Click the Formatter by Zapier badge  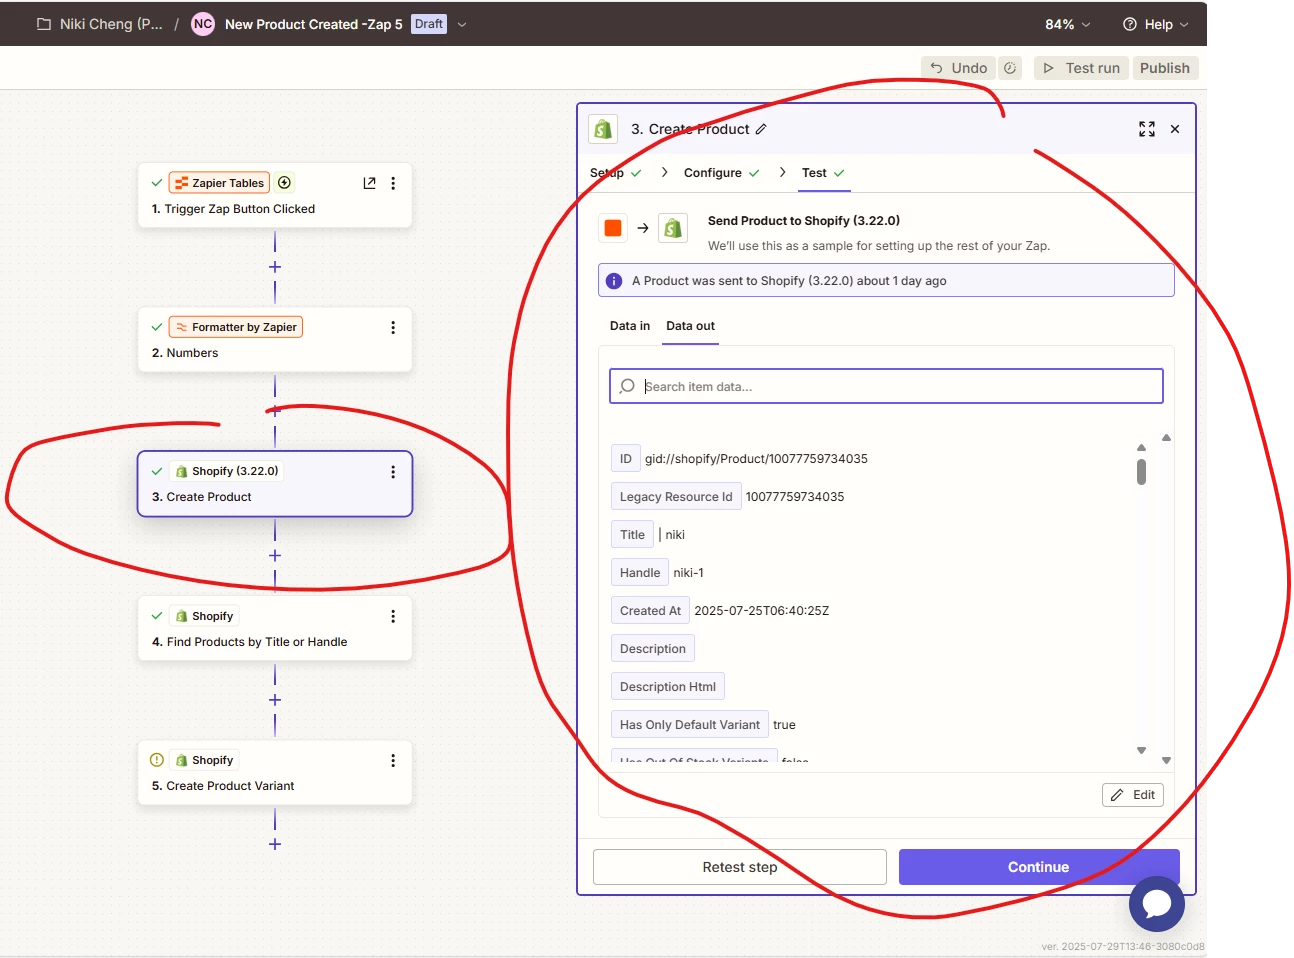click(236, 327)
